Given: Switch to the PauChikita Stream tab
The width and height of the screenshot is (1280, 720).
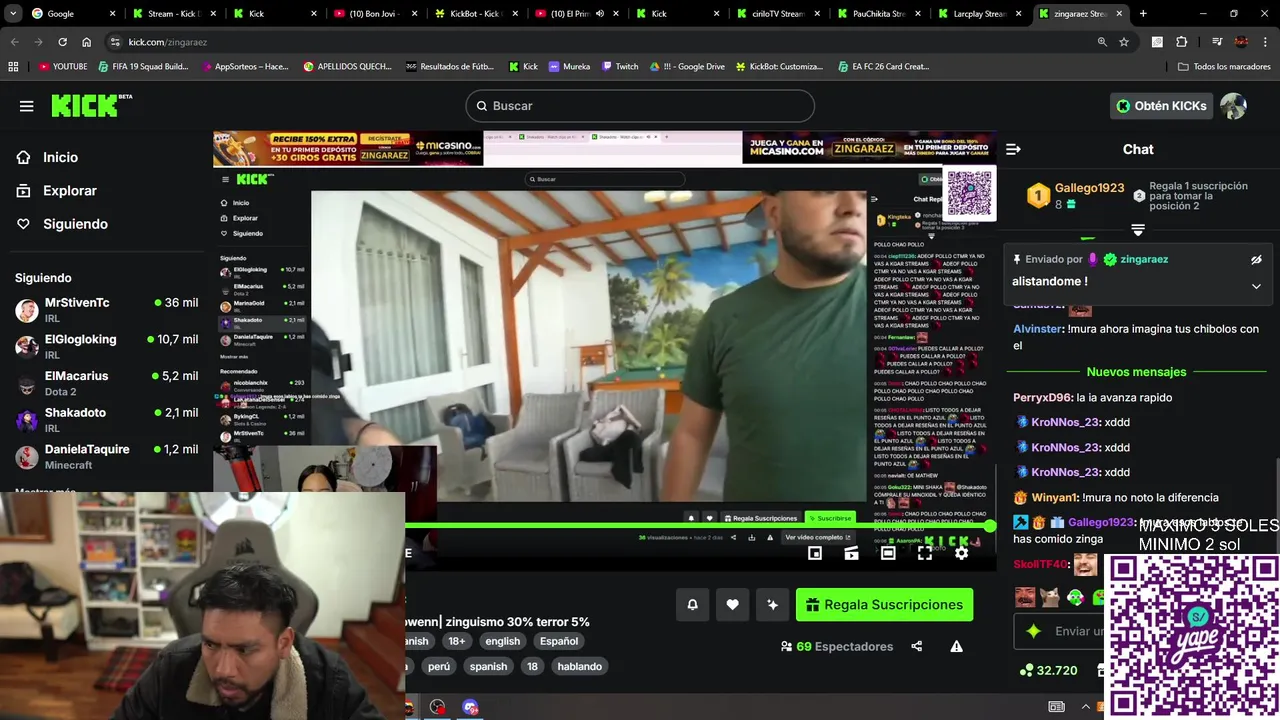Looking at the screenshot, I should [878, 14].
